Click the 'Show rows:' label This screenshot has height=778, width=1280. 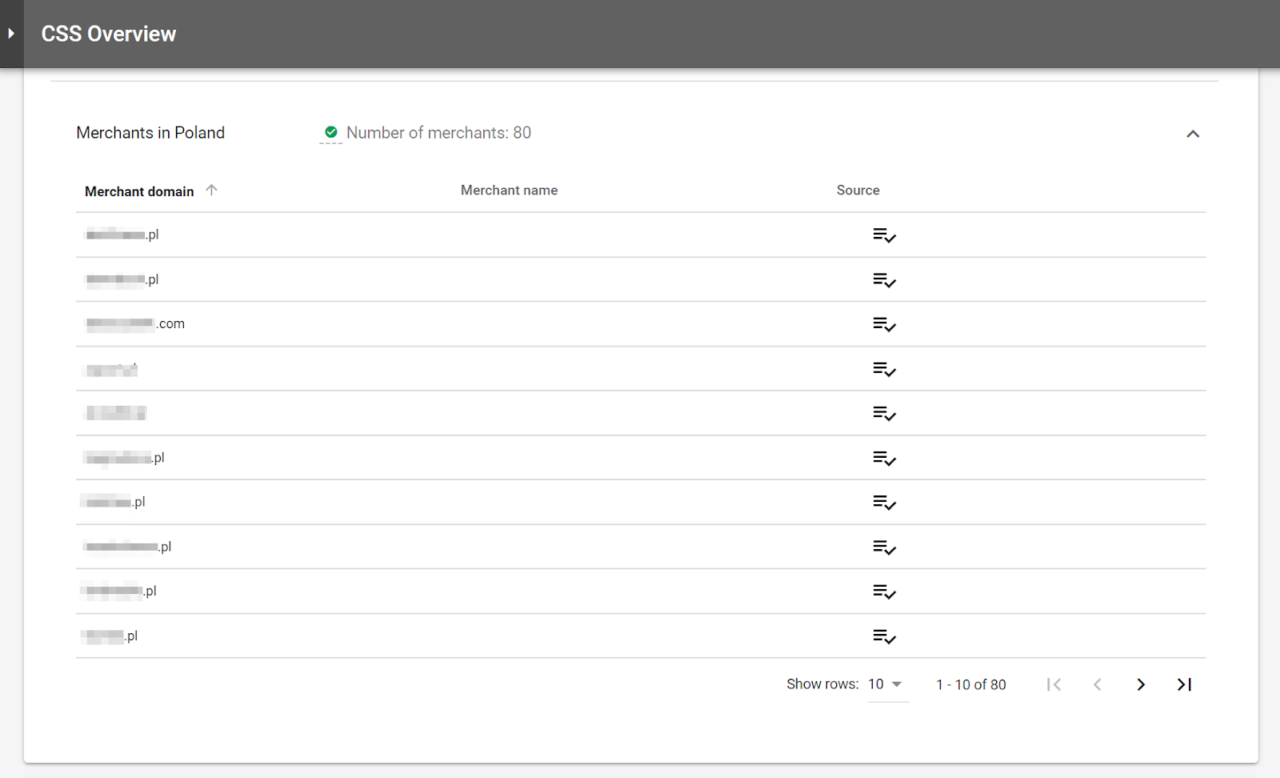[822, 685]
